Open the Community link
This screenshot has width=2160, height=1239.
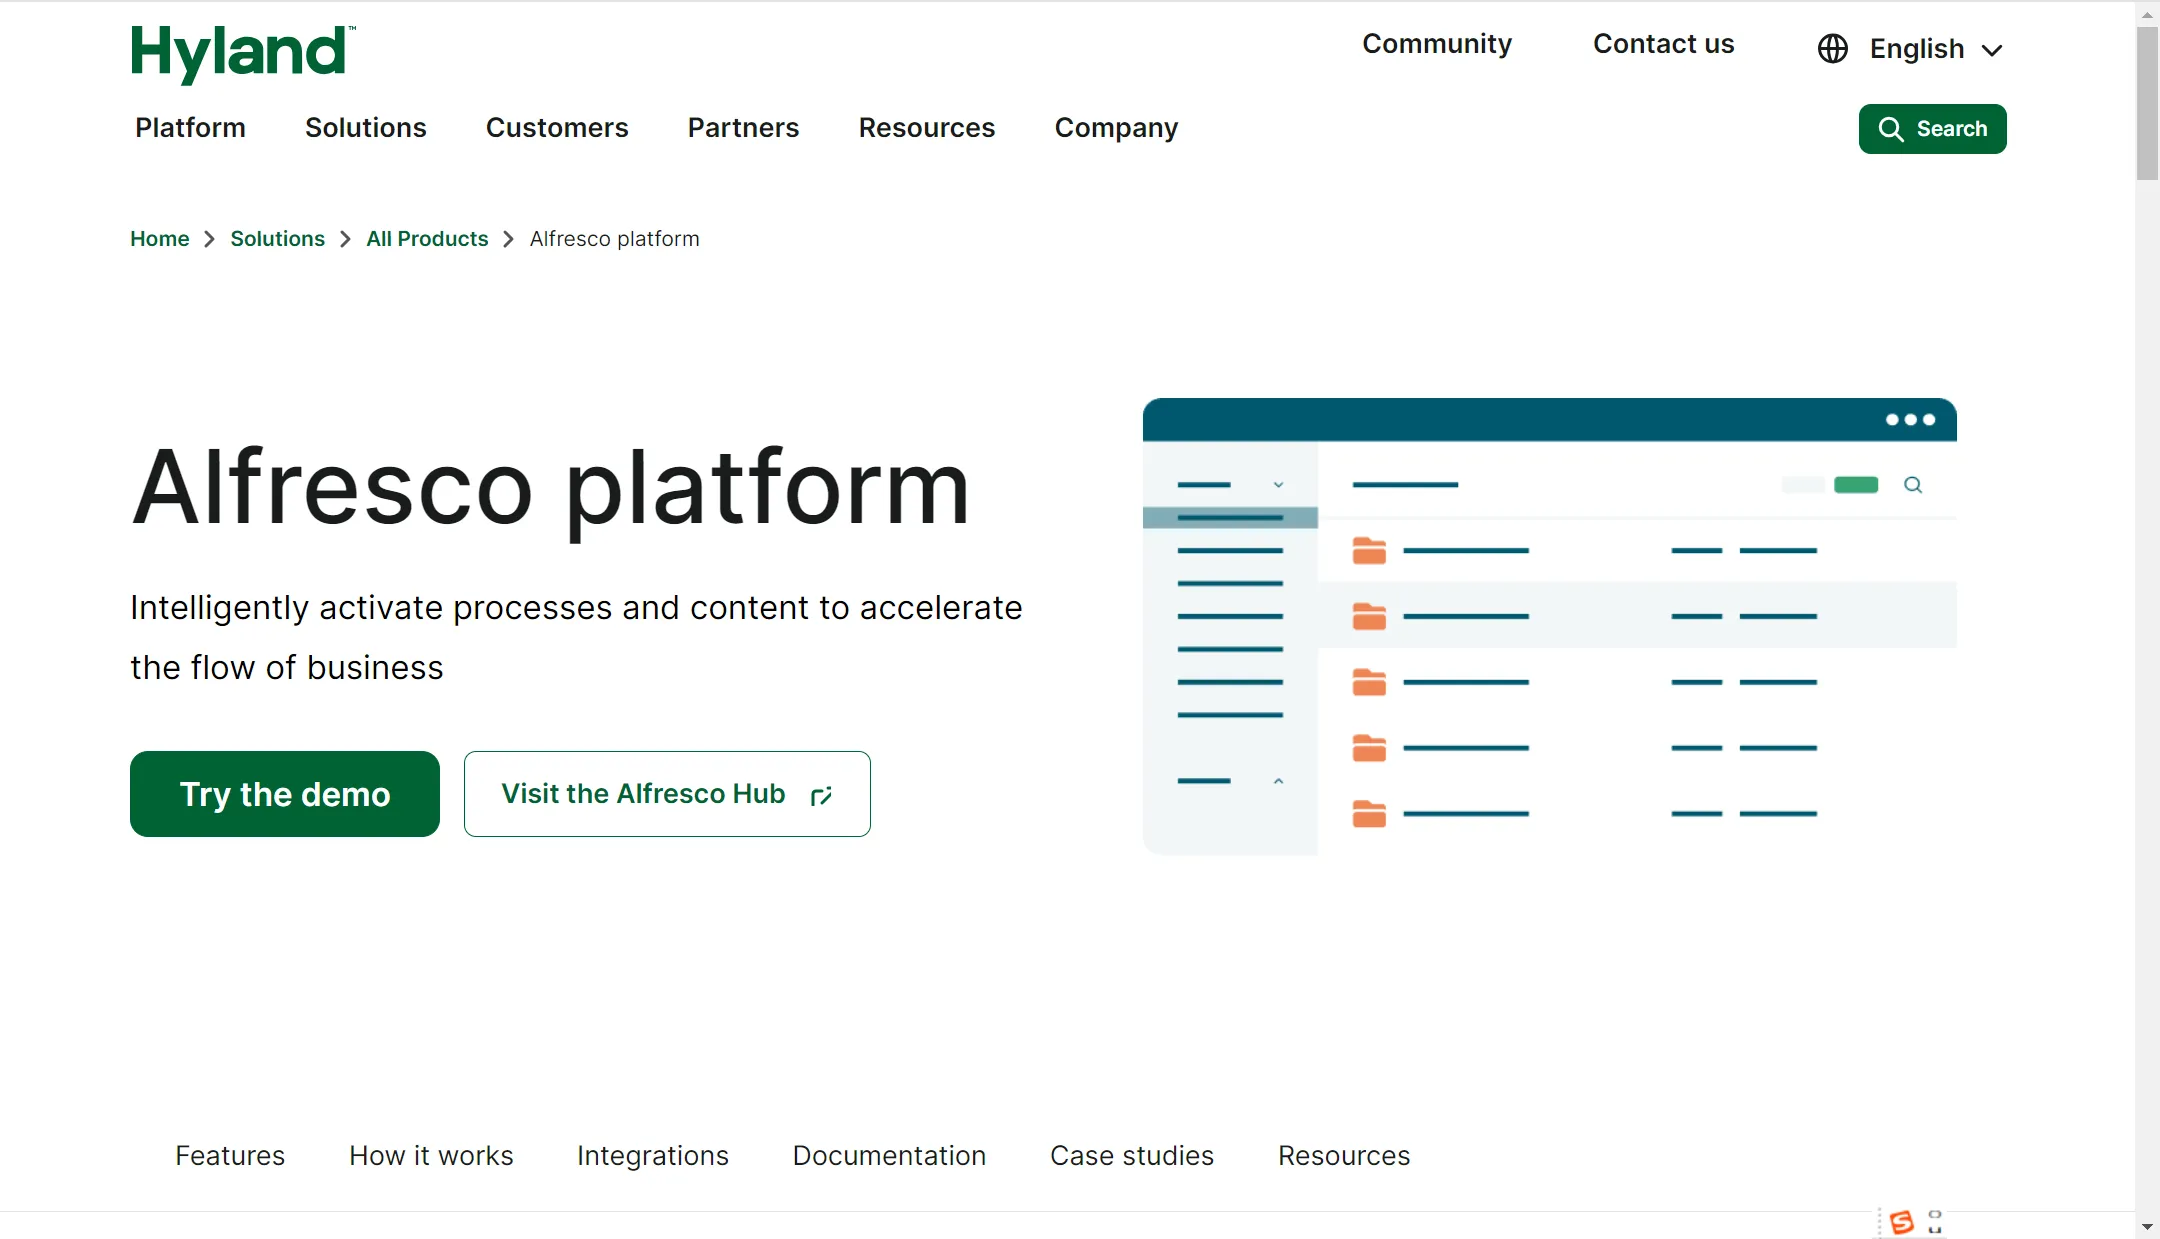click(x=1436, y=44)
